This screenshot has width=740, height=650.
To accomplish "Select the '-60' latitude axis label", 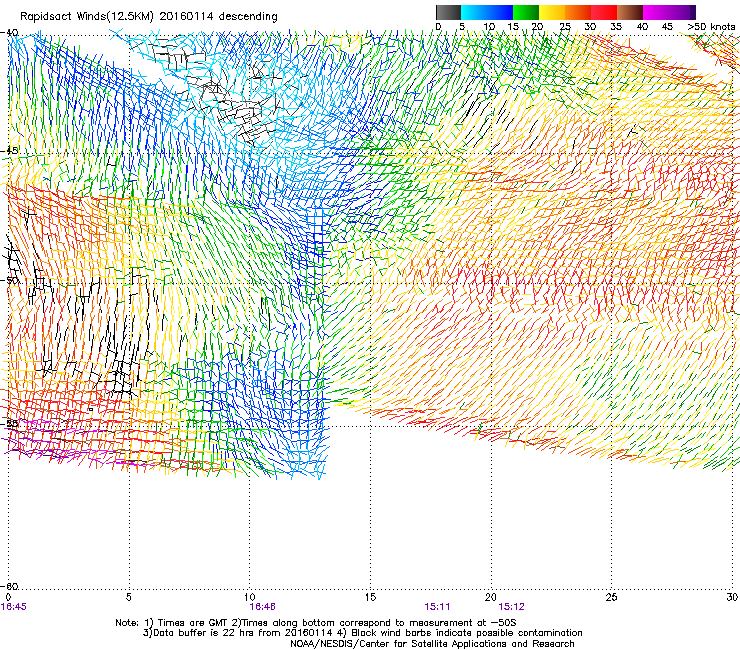I will pyautogui.click(x=9, y=586).
